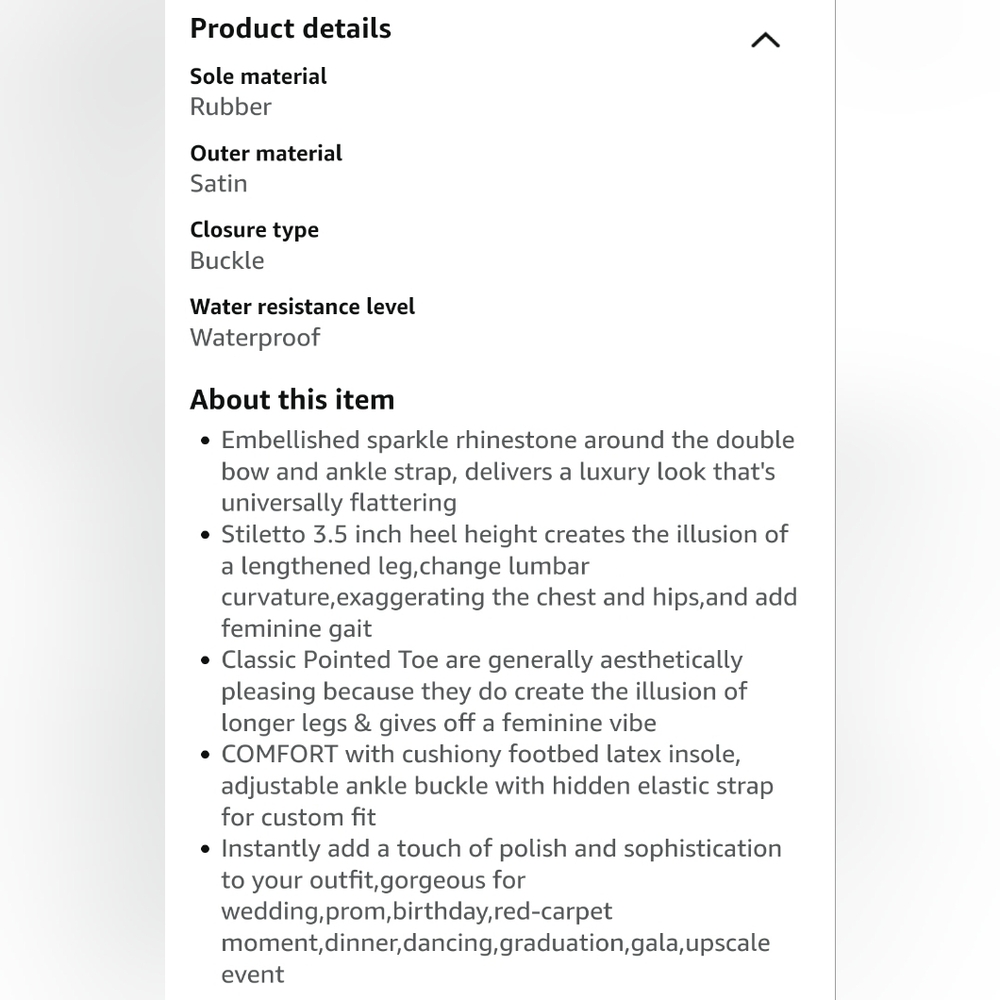Screen dimensions: 1000x1000
Task: Click the Instantly add a touch bullet
Action: pos(501,911)
